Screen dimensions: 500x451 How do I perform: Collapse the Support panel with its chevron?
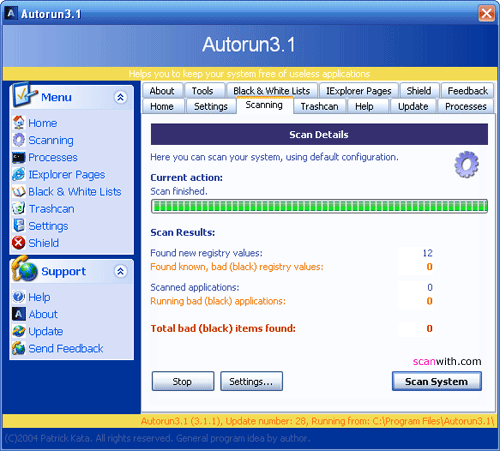pos(120,271)
